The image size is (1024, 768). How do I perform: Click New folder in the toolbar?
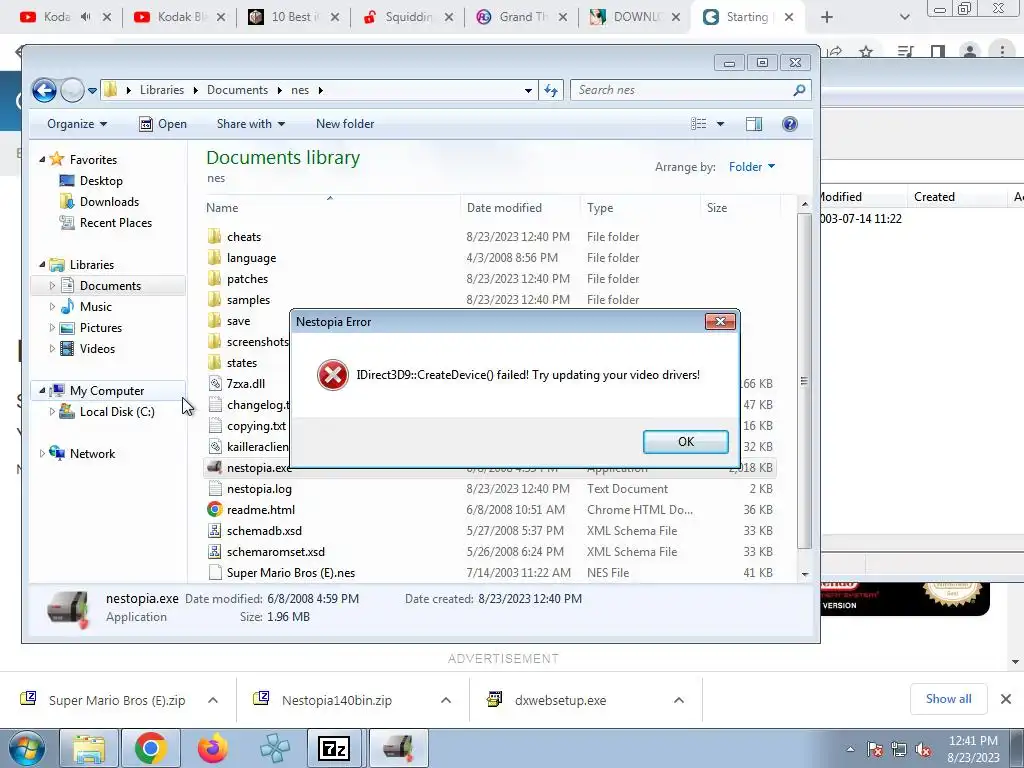click(x=345, y=124)
